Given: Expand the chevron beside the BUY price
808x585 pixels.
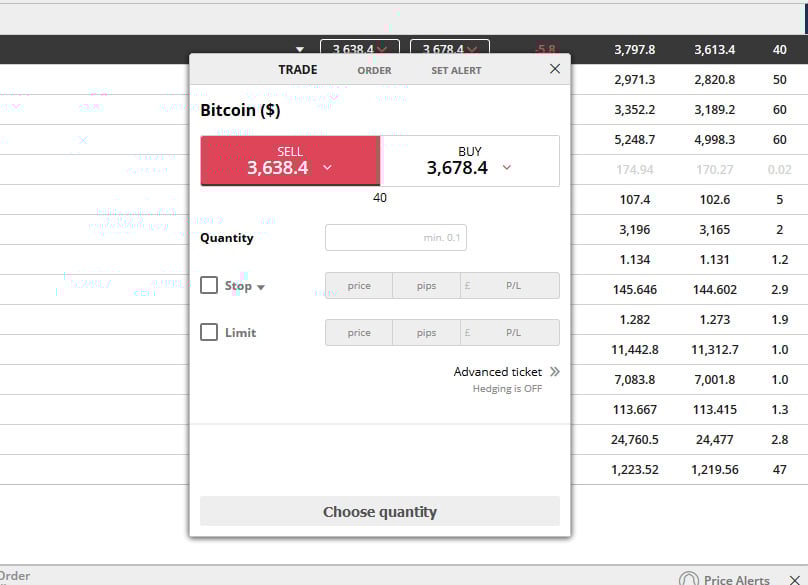Looking at the screenshot, I should pos(507,168).
